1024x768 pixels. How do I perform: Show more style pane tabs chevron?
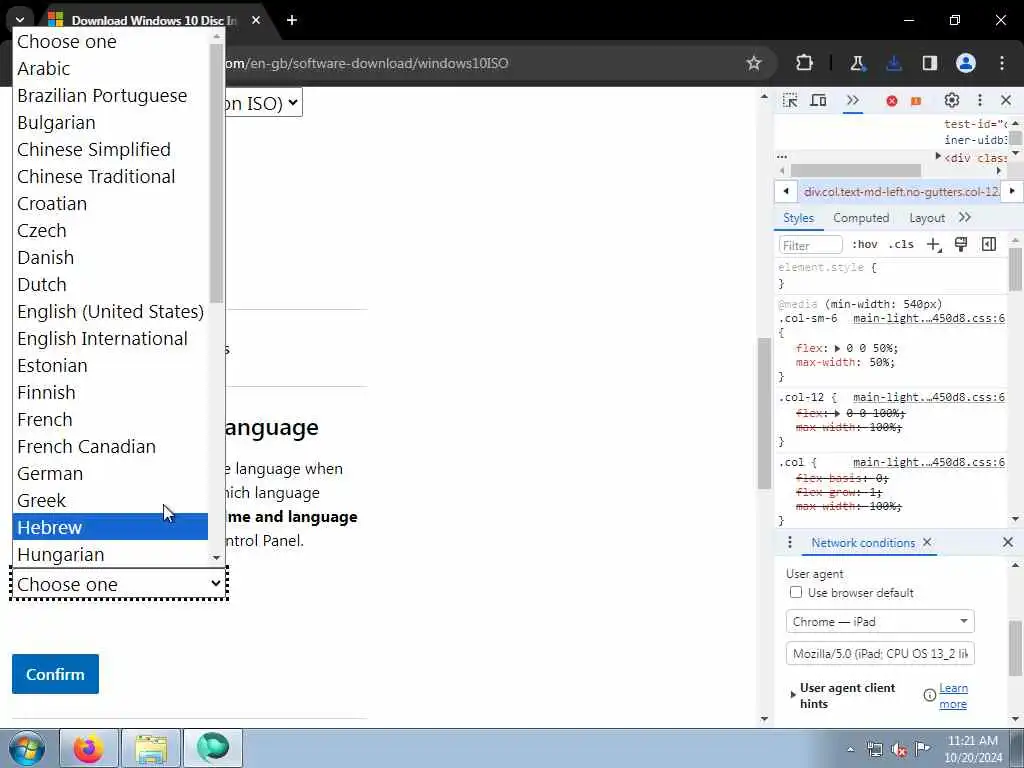tap(965, 217)
